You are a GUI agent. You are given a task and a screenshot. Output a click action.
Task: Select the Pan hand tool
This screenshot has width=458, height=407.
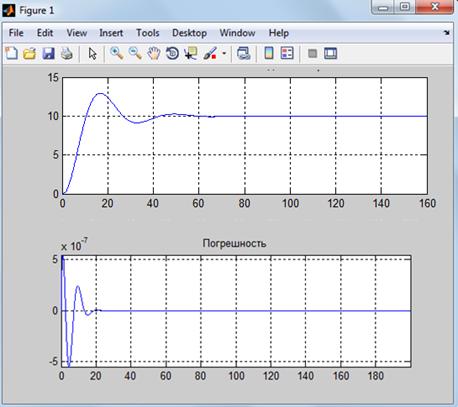154,53
